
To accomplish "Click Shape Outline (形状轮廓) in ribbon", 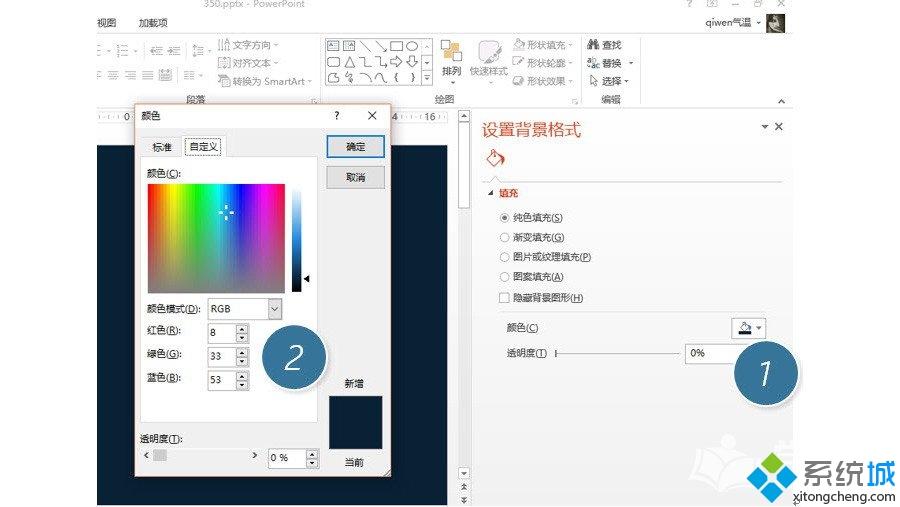I will pos(520,63).
